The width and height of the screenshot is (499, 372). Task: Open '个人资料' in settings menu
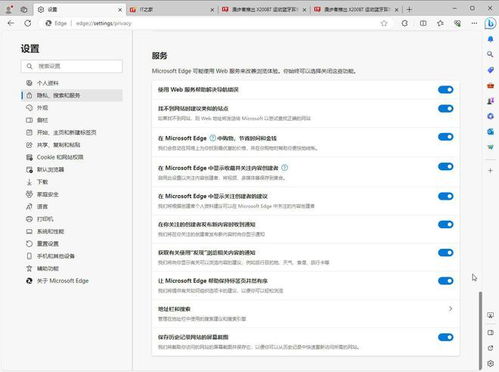72,83
